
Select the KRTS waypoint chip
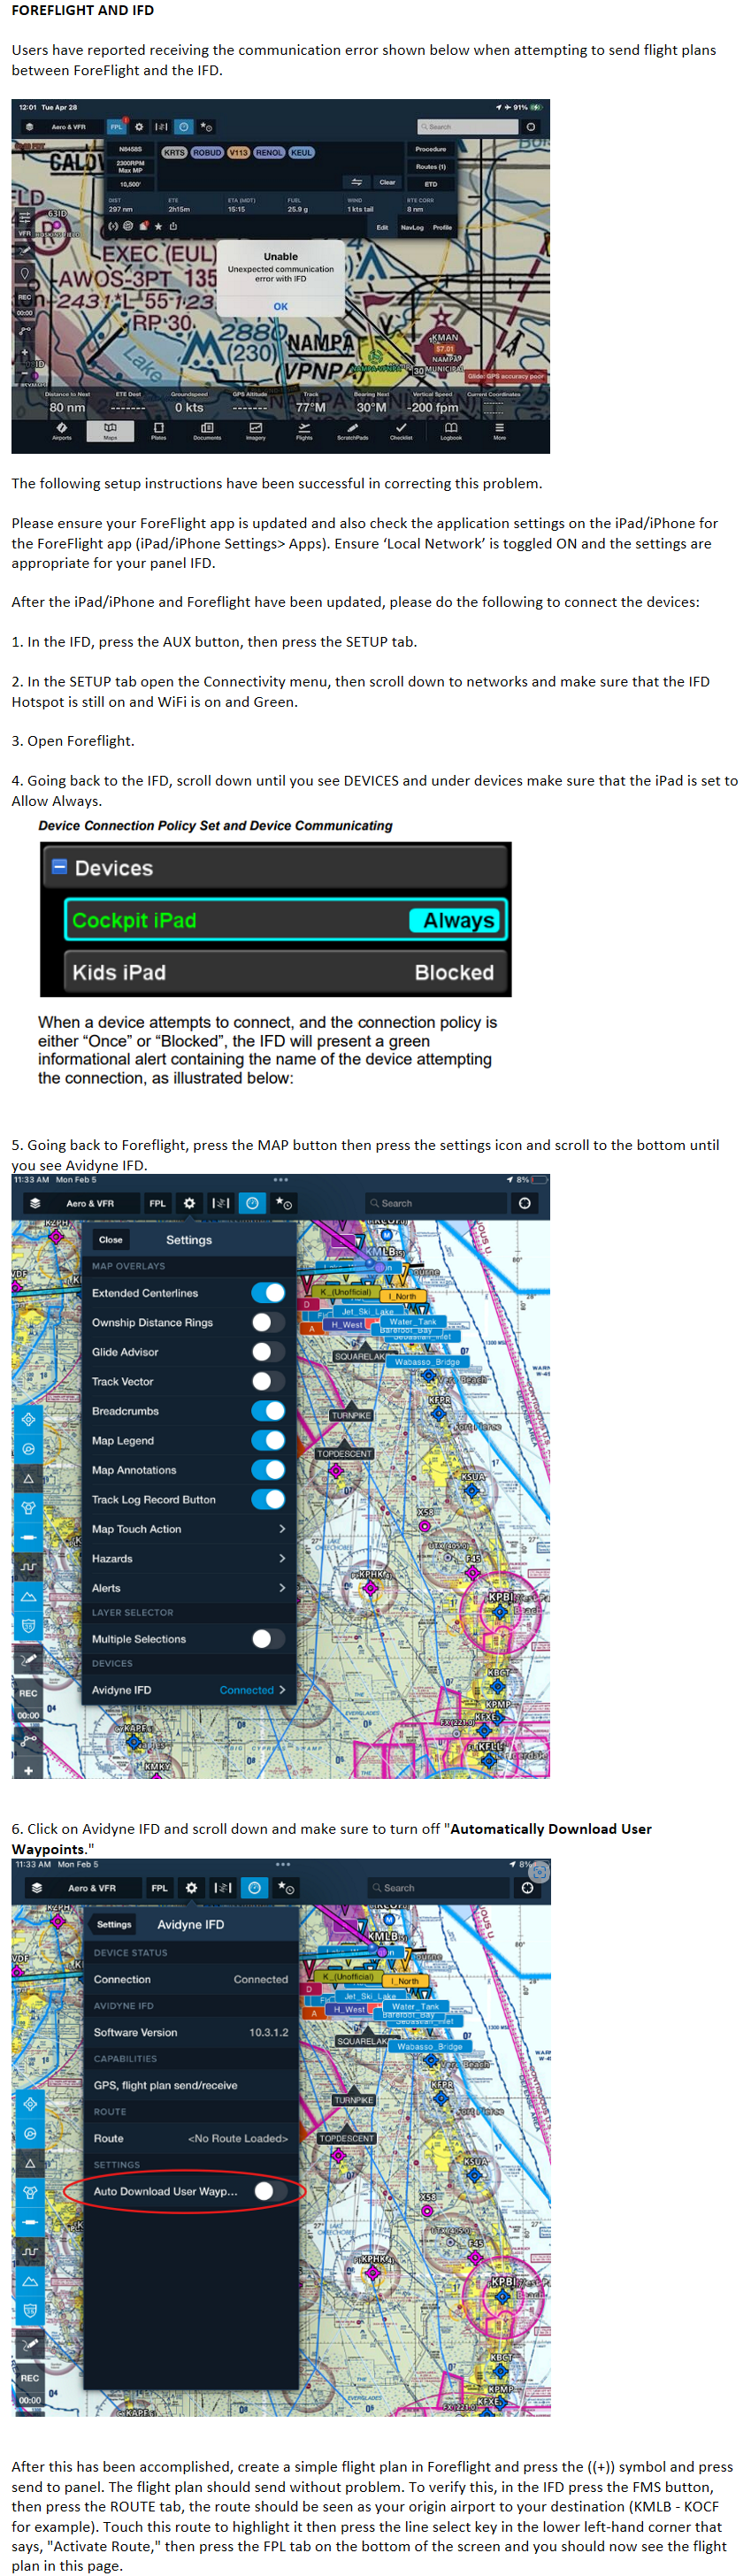pyautogui.click(x=174, y=152)
